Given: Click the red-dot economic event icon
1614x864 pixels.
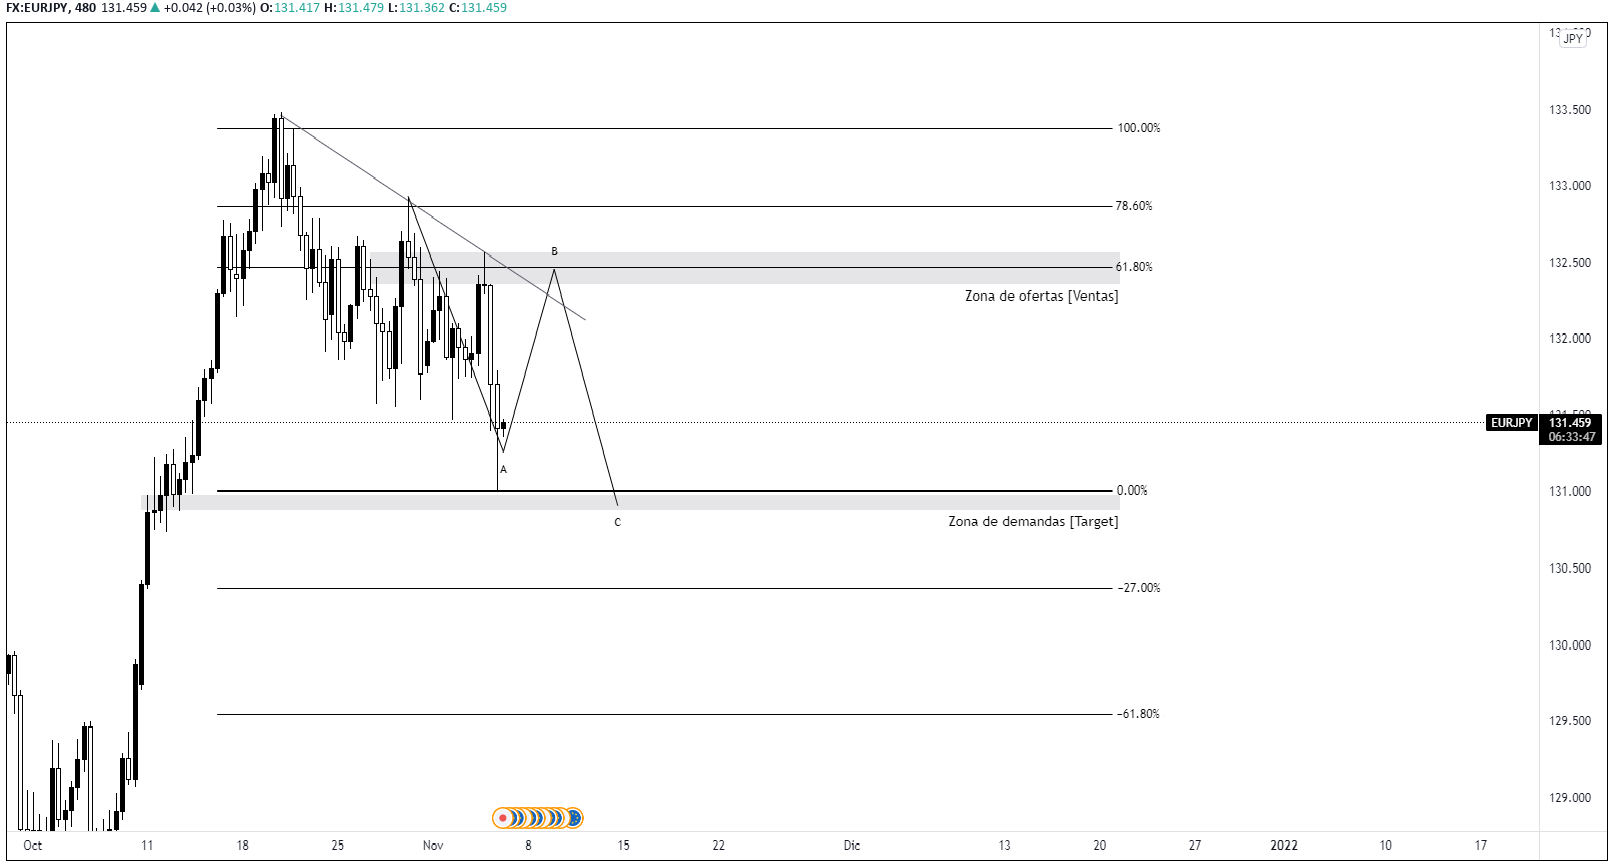Looking at the screenshot, I should coord(502,818).
